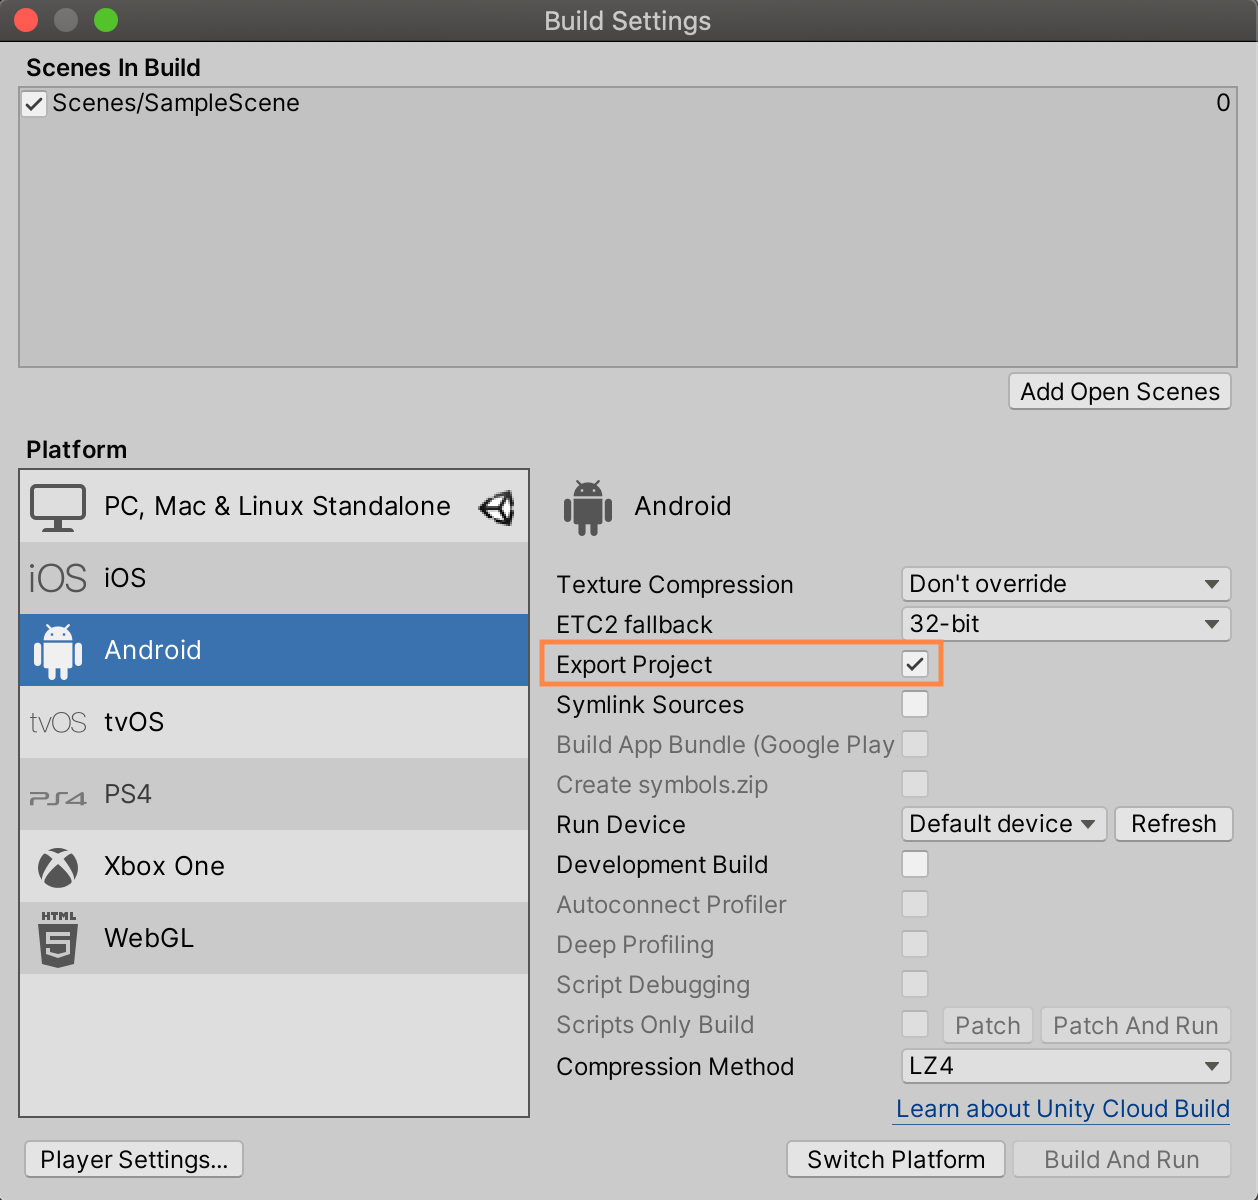Select PC, Mac & Linux Standalone platform
Image resolution: width=1258 pixels, height=1200 pixels.
click(x=274, y=506)
